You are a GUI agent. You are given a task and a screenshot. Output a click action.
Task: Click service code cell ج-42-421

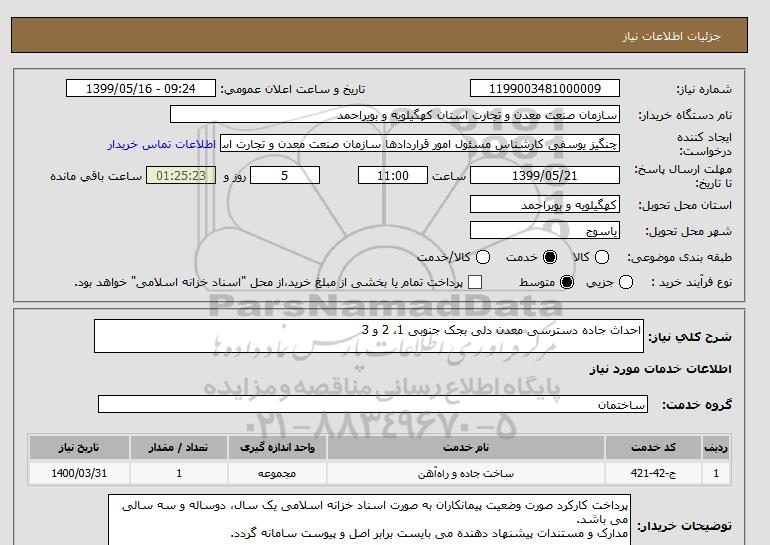coord(653,473)
